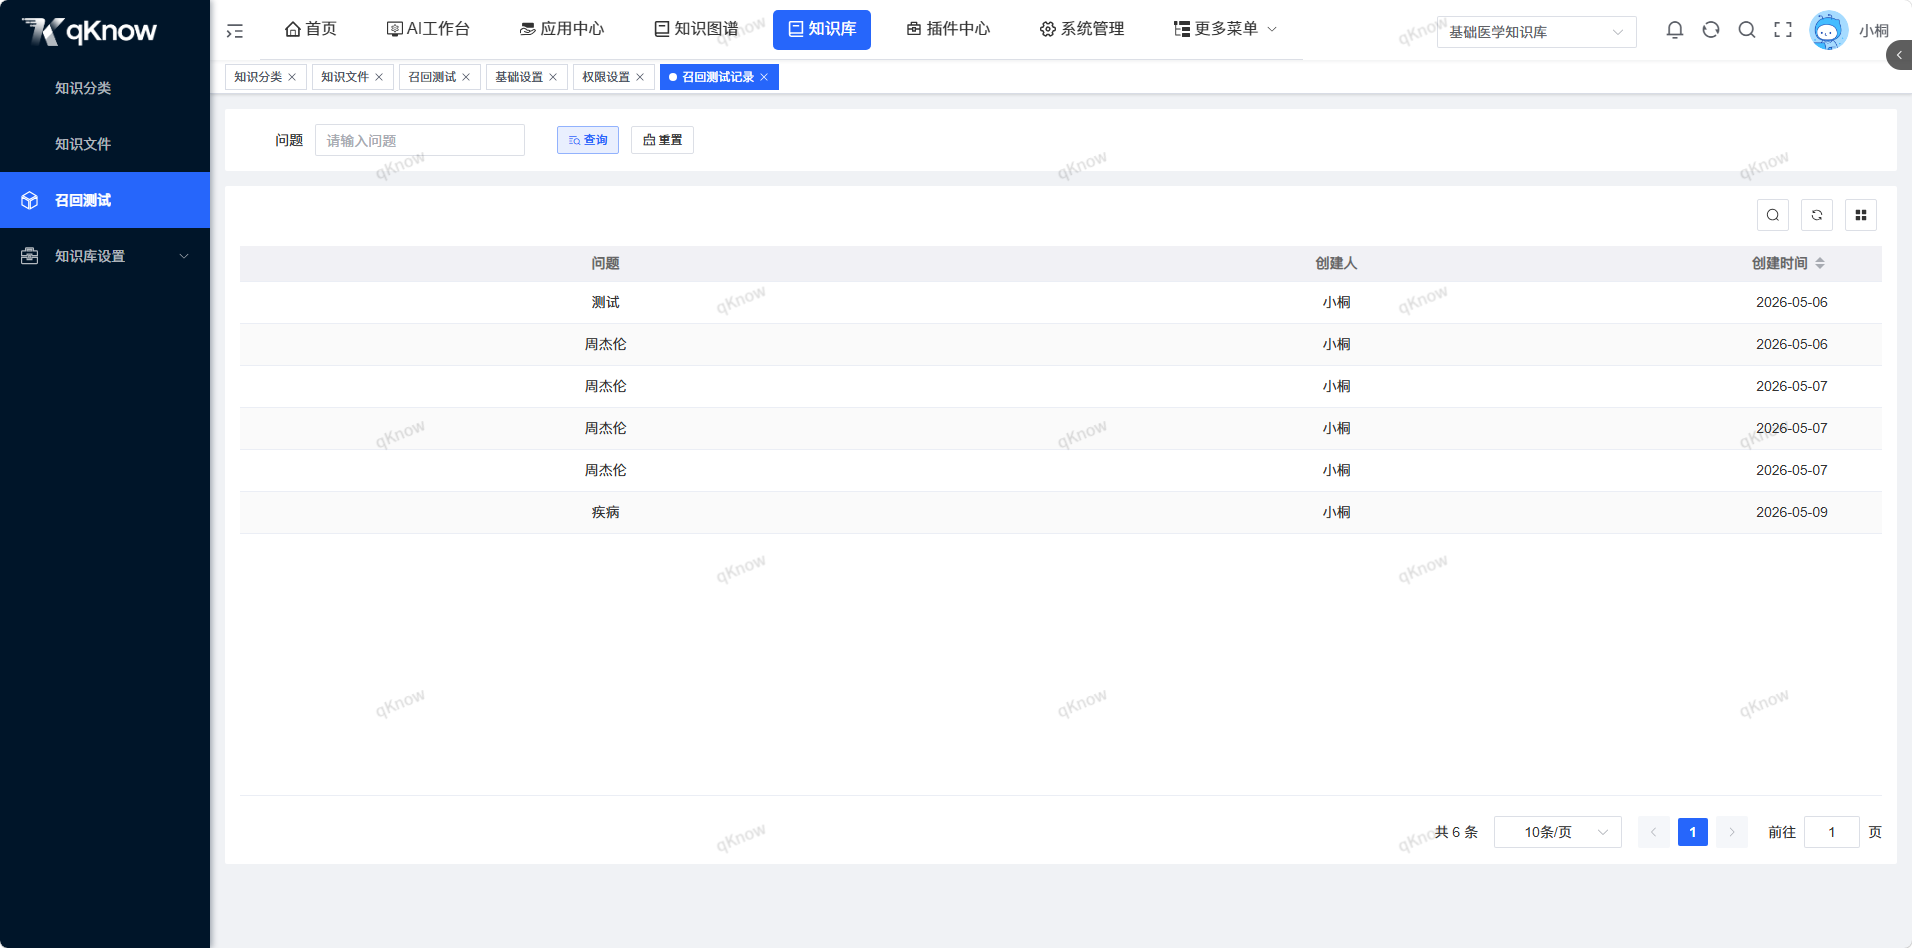Expand the right-edge settings drawer arrow
1912x948 pixels.
click(1899, 55)
